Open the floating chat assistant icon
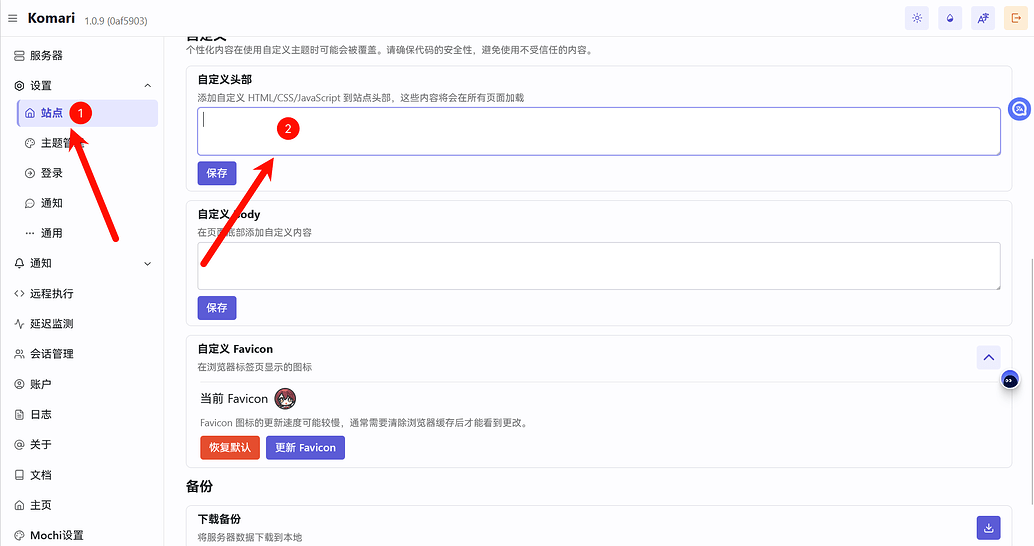Screen dimensions: 1034x546 tap(1019, 109)
